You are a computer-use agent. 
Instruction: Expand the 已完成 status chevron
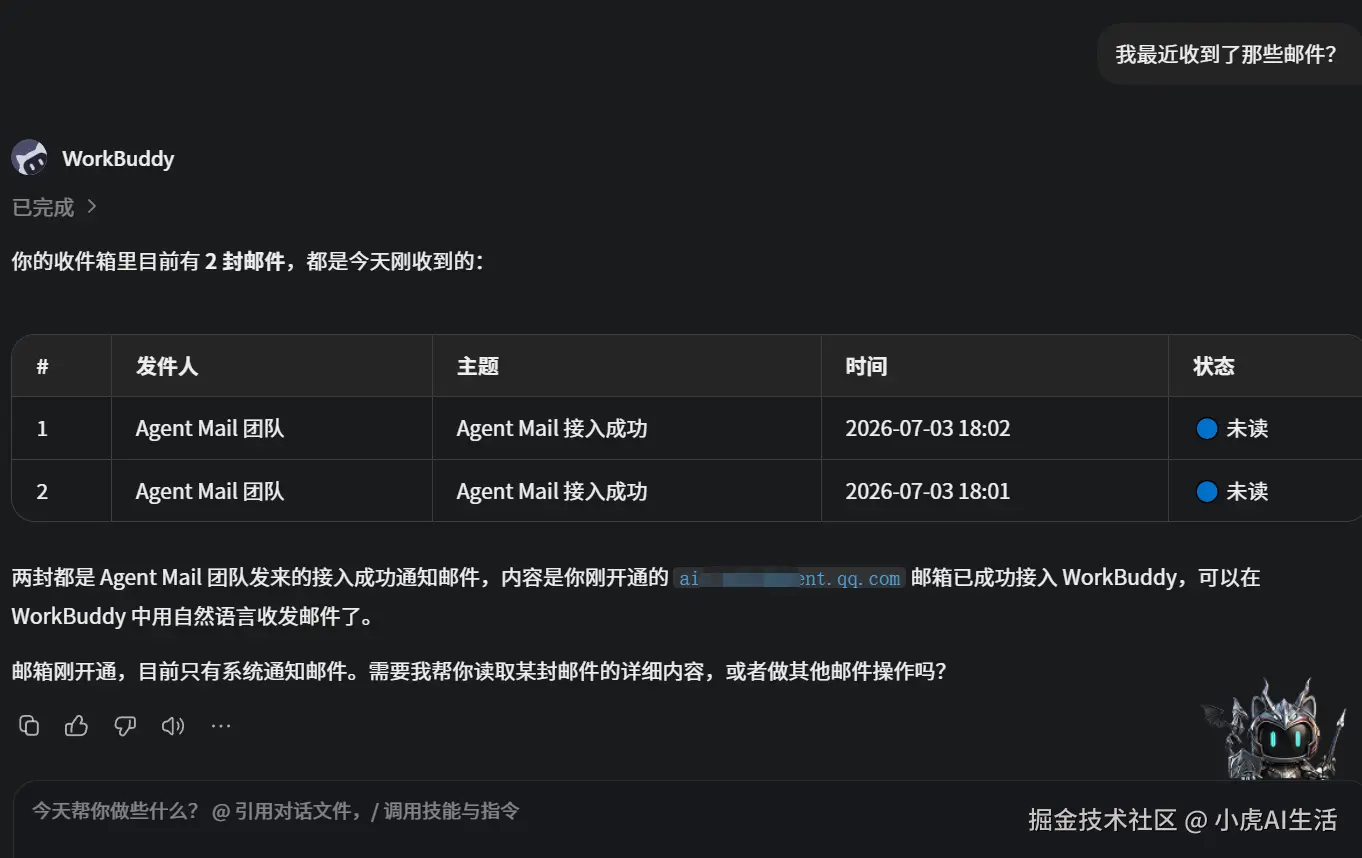coord(92,207)
